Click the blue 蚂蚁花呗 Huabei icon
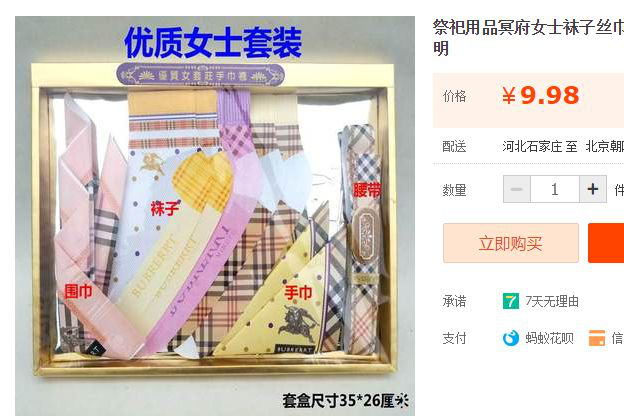This screenshot has width=624, height=419. click(x=511, y=338)
